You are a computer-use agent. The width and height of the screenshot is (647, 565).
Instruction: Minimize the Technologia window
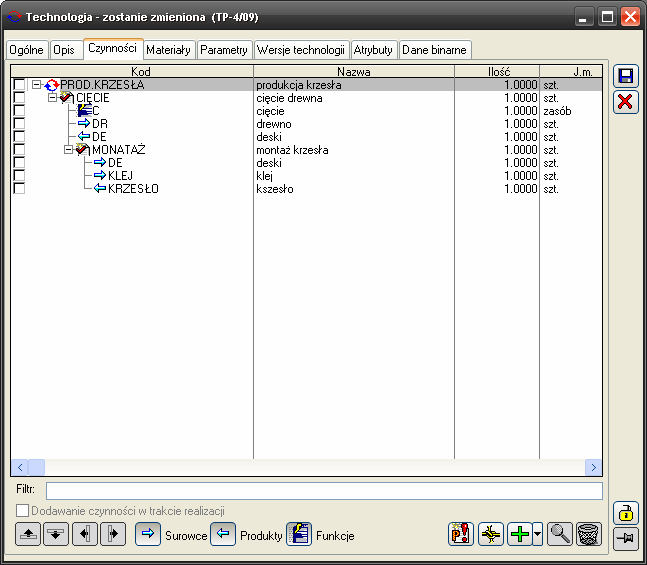point(583,17)
